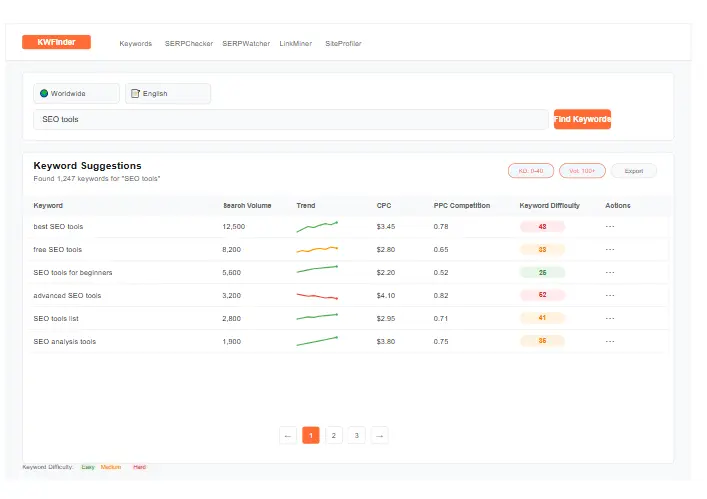707x499 pixels.
Task: Click difficulty badge for free SEO tools
Action: pyautogui.click(x=542, y=249)
